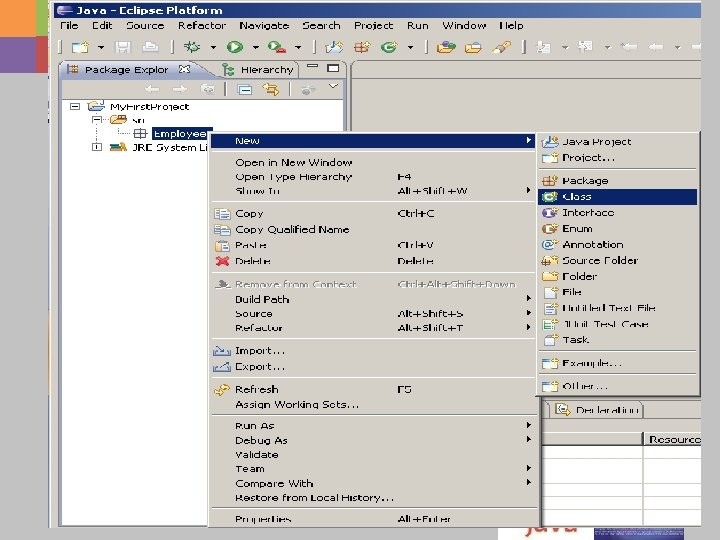Click Refresh in the context menu

[373, 389]
